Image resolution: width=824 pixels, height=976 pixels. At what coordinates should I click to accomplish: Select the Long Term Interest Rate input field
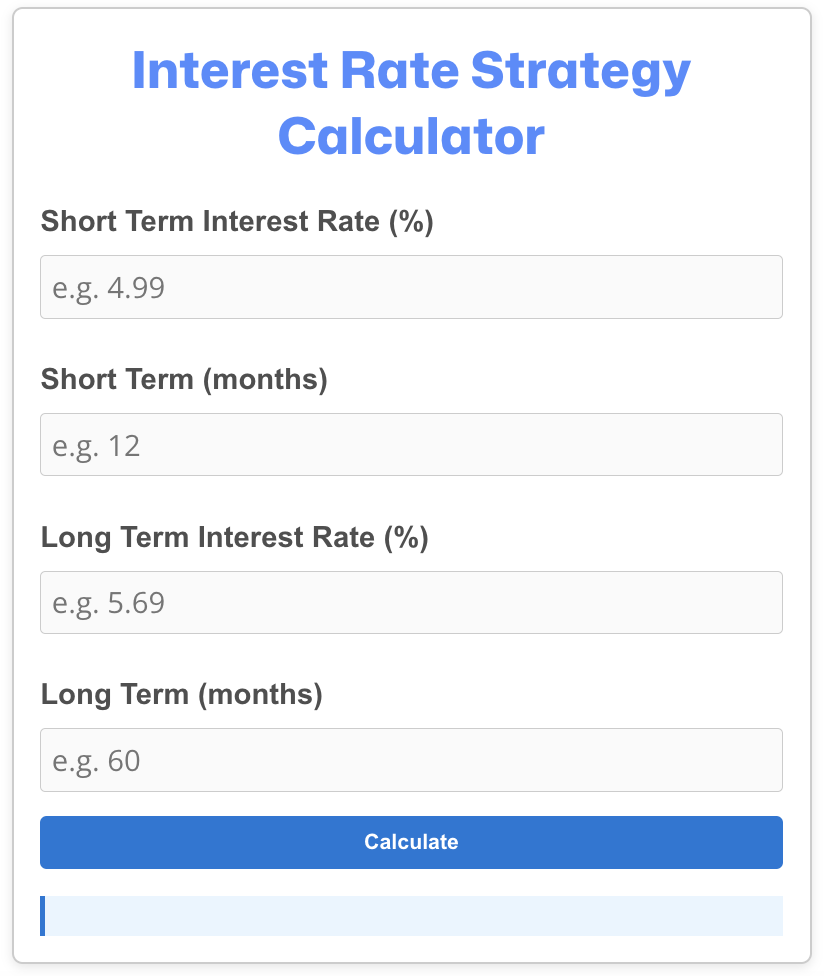click(x=411, y=603)
